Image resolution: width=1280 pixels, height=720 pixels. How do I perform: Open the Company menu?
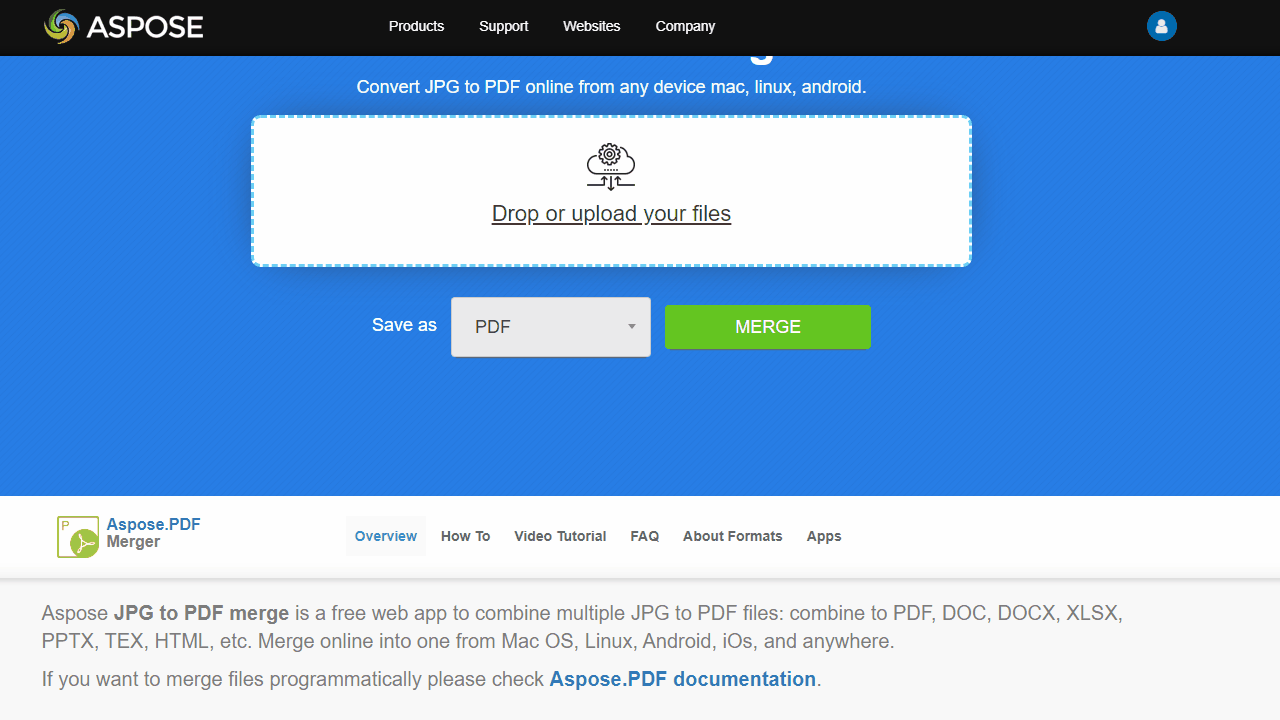pos(685,26)
